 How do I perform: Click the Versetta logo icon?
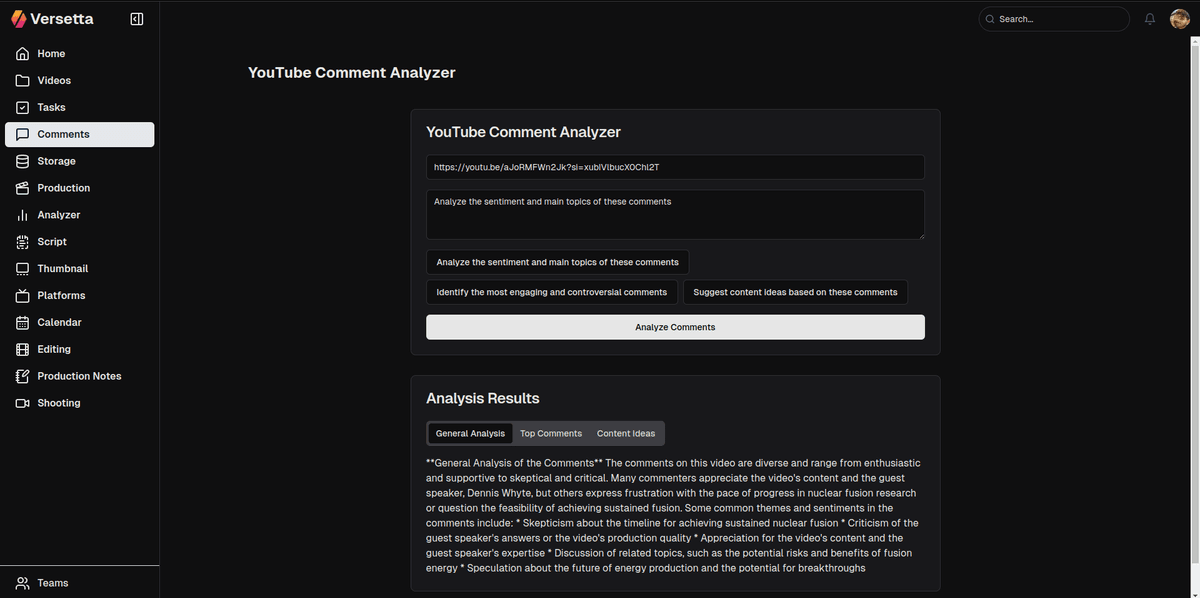point(18,19)
